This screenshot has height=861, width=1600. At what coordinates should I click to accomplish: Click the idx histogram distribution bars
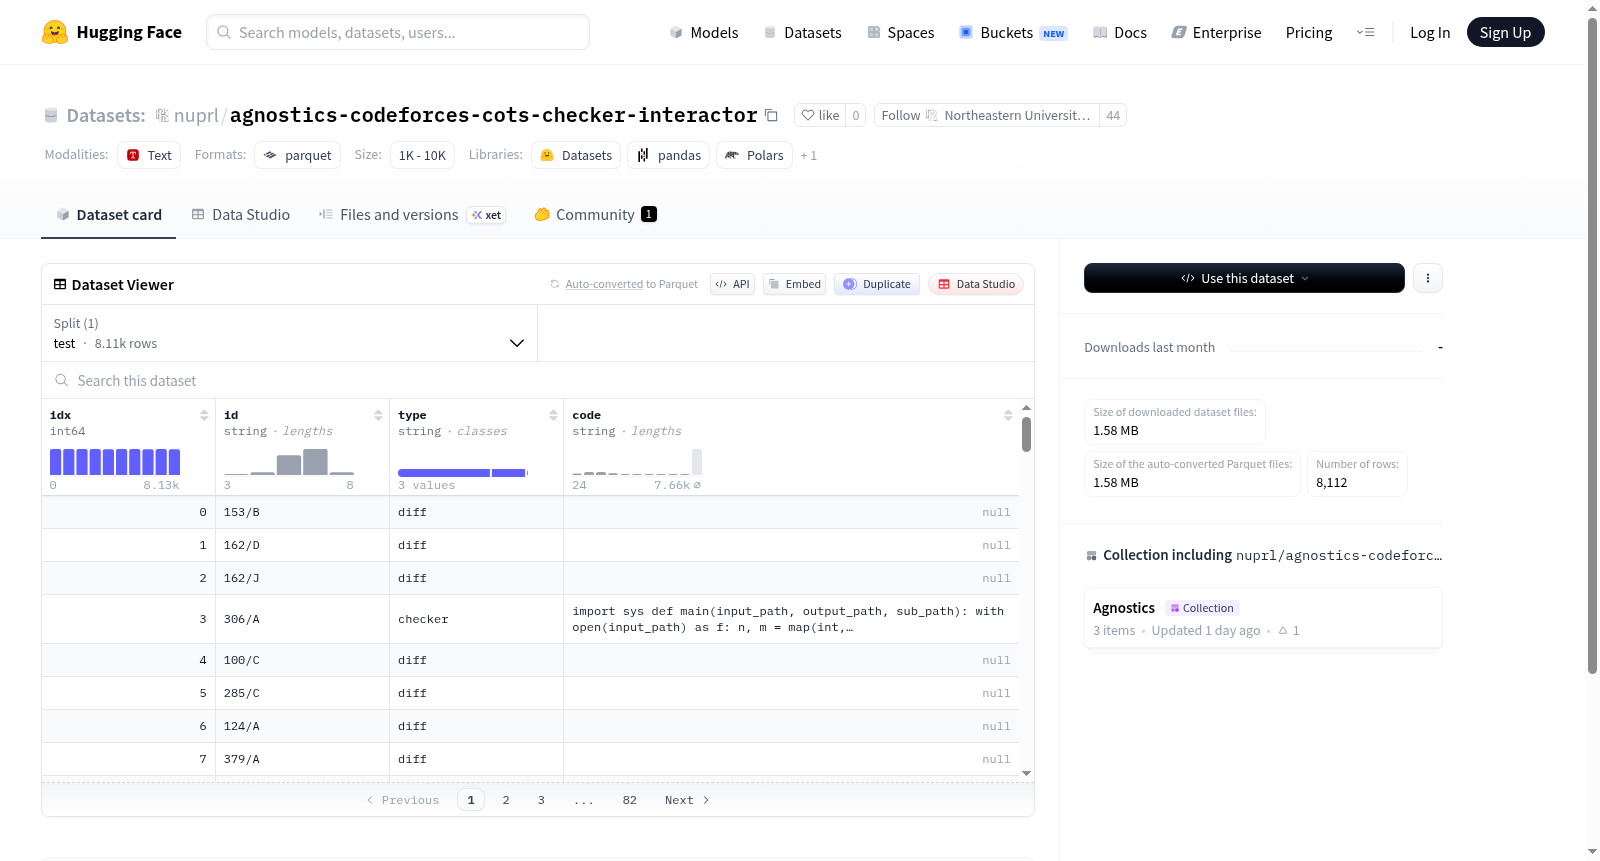pyautogui.click(x=115, y=462)
